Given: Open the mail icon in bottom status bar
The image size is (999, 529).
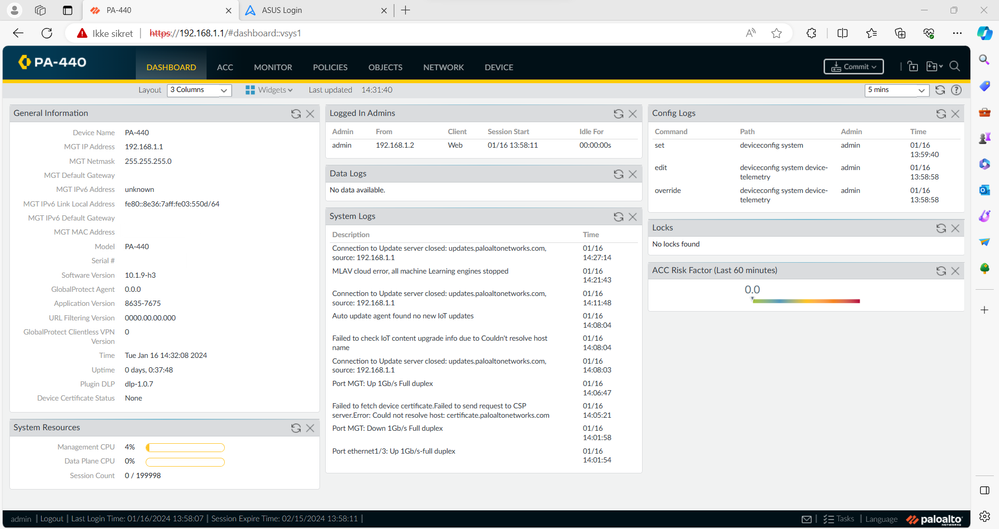Looking at the screenshot, I should (807, 519).
